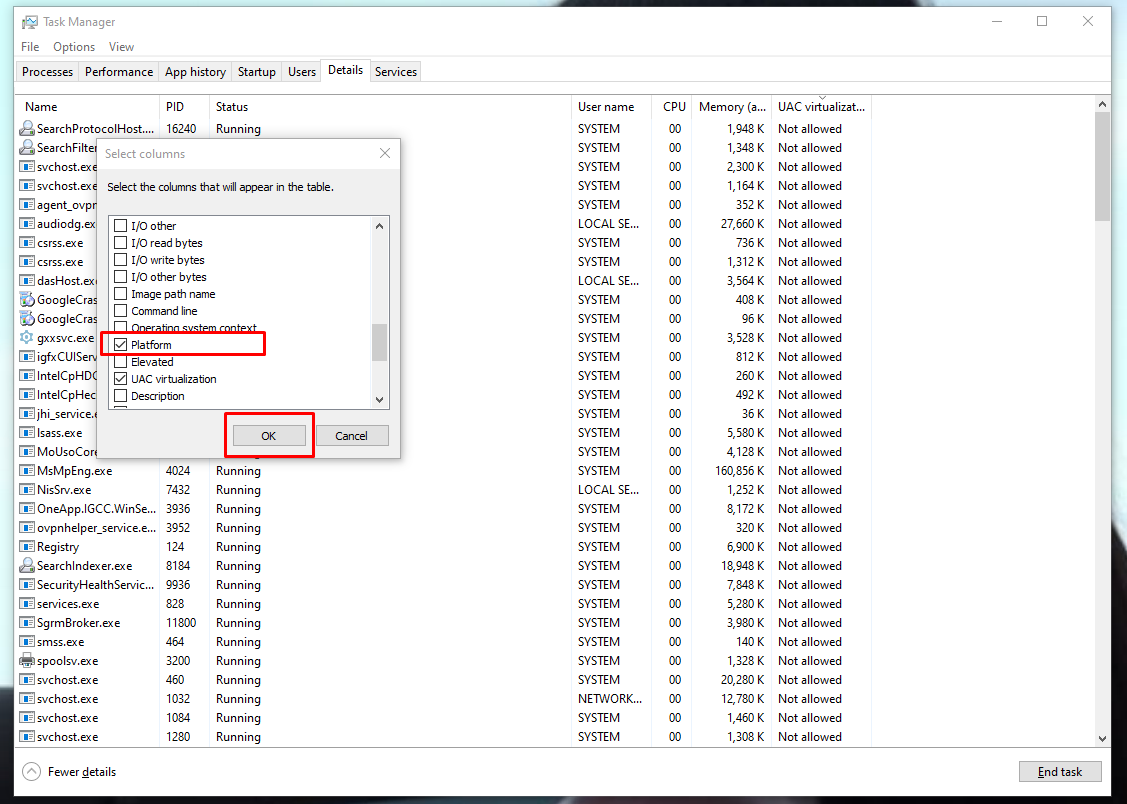Click the SgrmBroker.exe process icon
Image resolution: width=1127 pixels, height=804 pixels.
click(27, 623)
